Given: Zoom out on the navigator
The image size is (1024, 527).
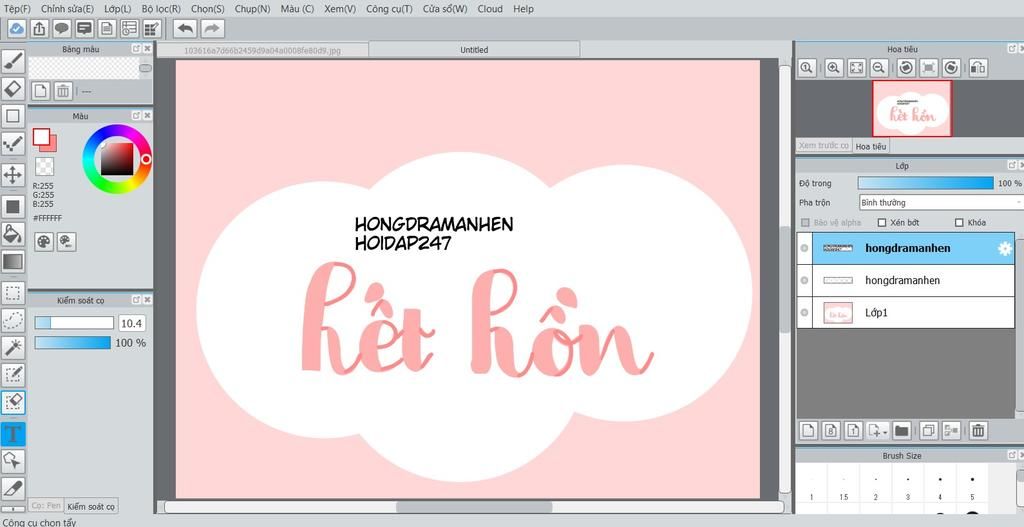Looking at the screenshot, I should coord(879,67).
